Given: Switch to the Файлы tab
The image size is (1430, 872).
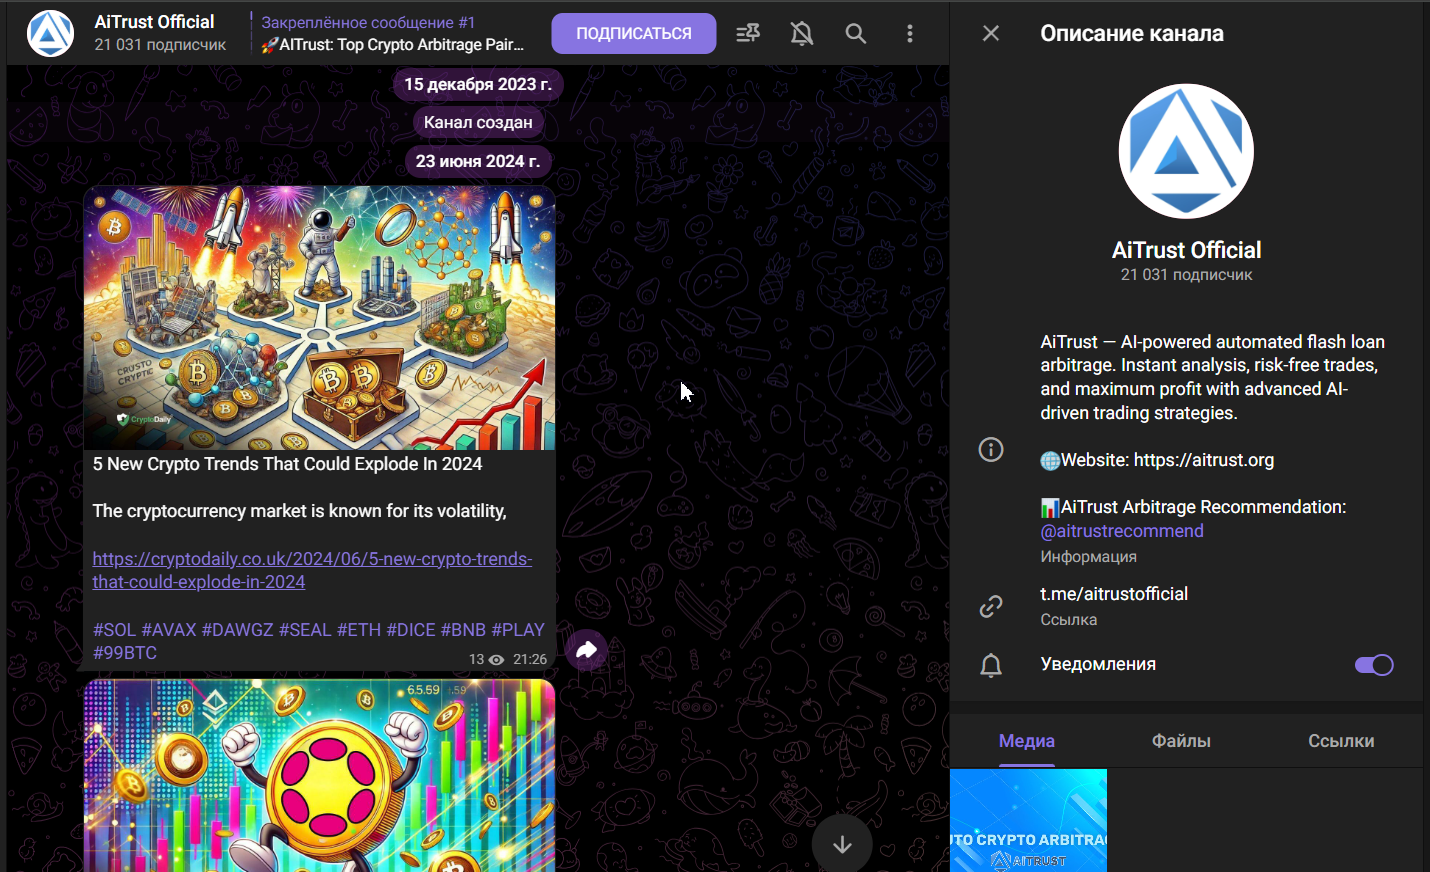Looking at the screenshot, I should point(1181,741).
